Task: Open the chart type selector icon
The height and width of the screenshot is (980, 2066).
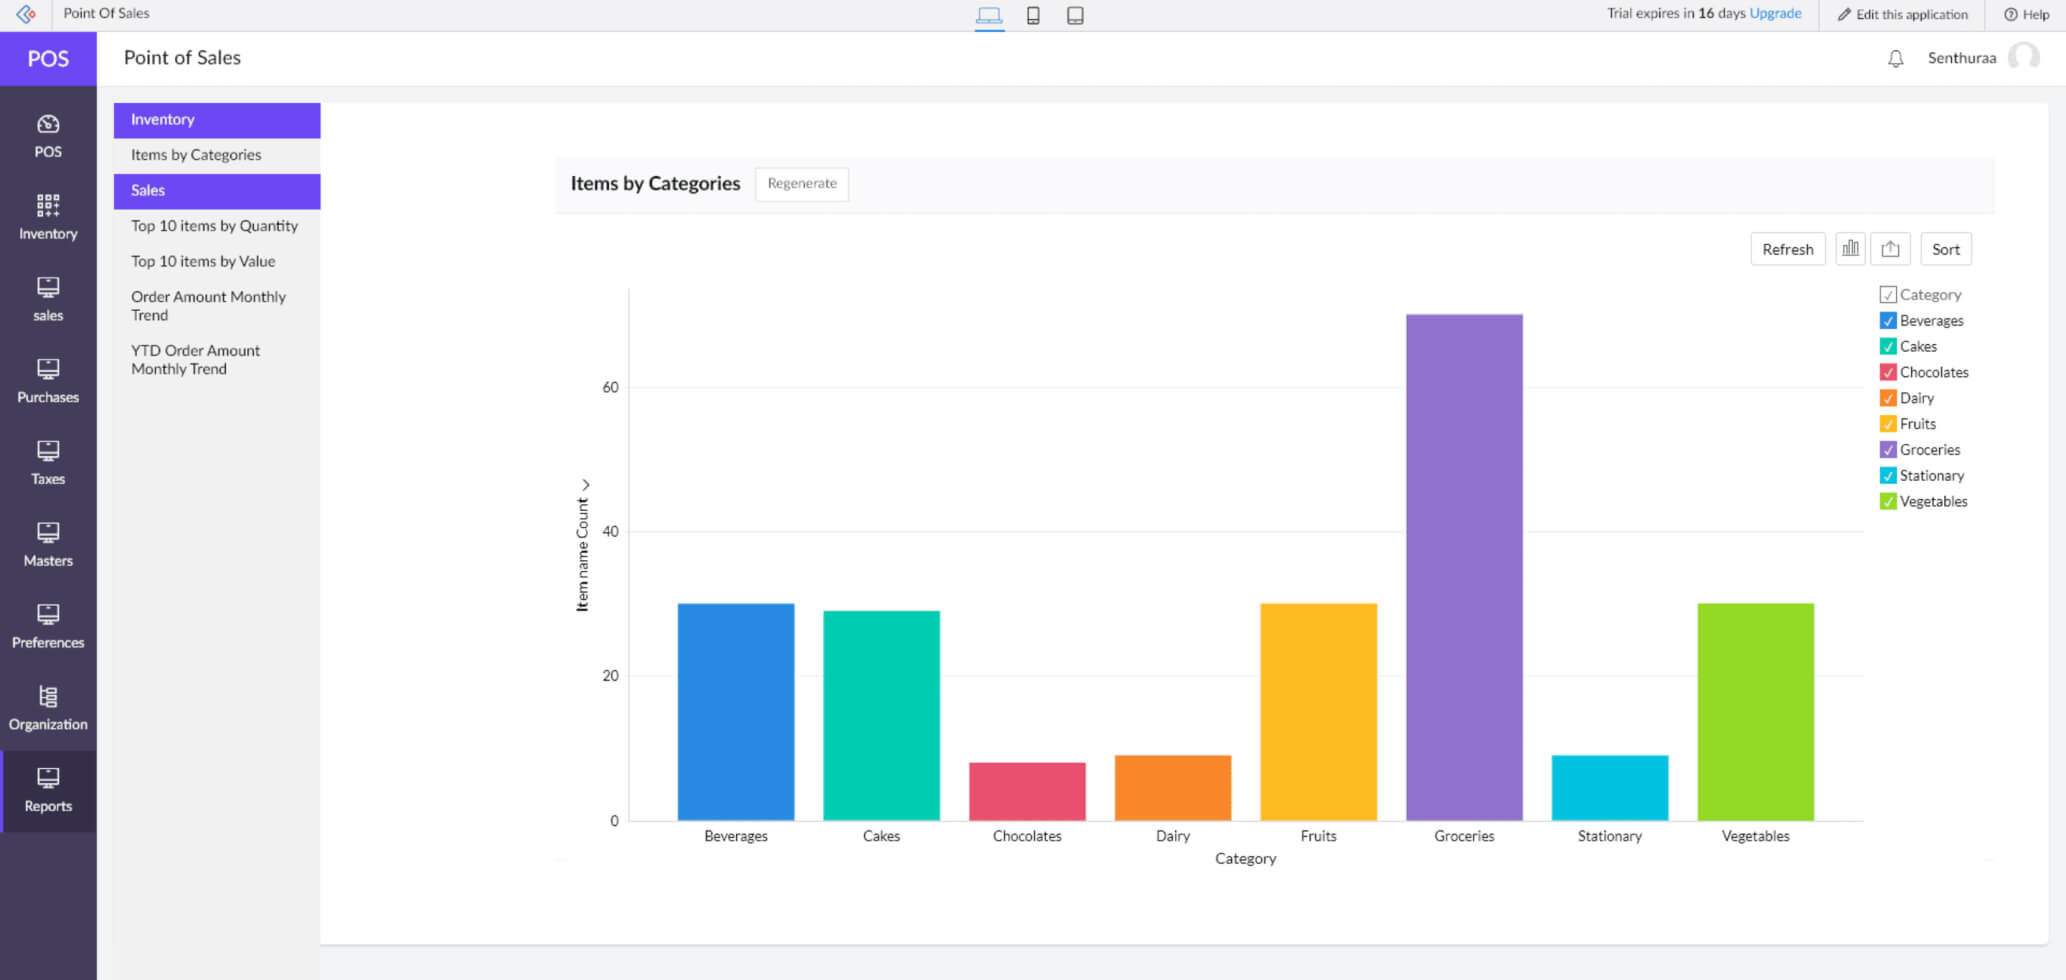Action: coord(1850,248)
